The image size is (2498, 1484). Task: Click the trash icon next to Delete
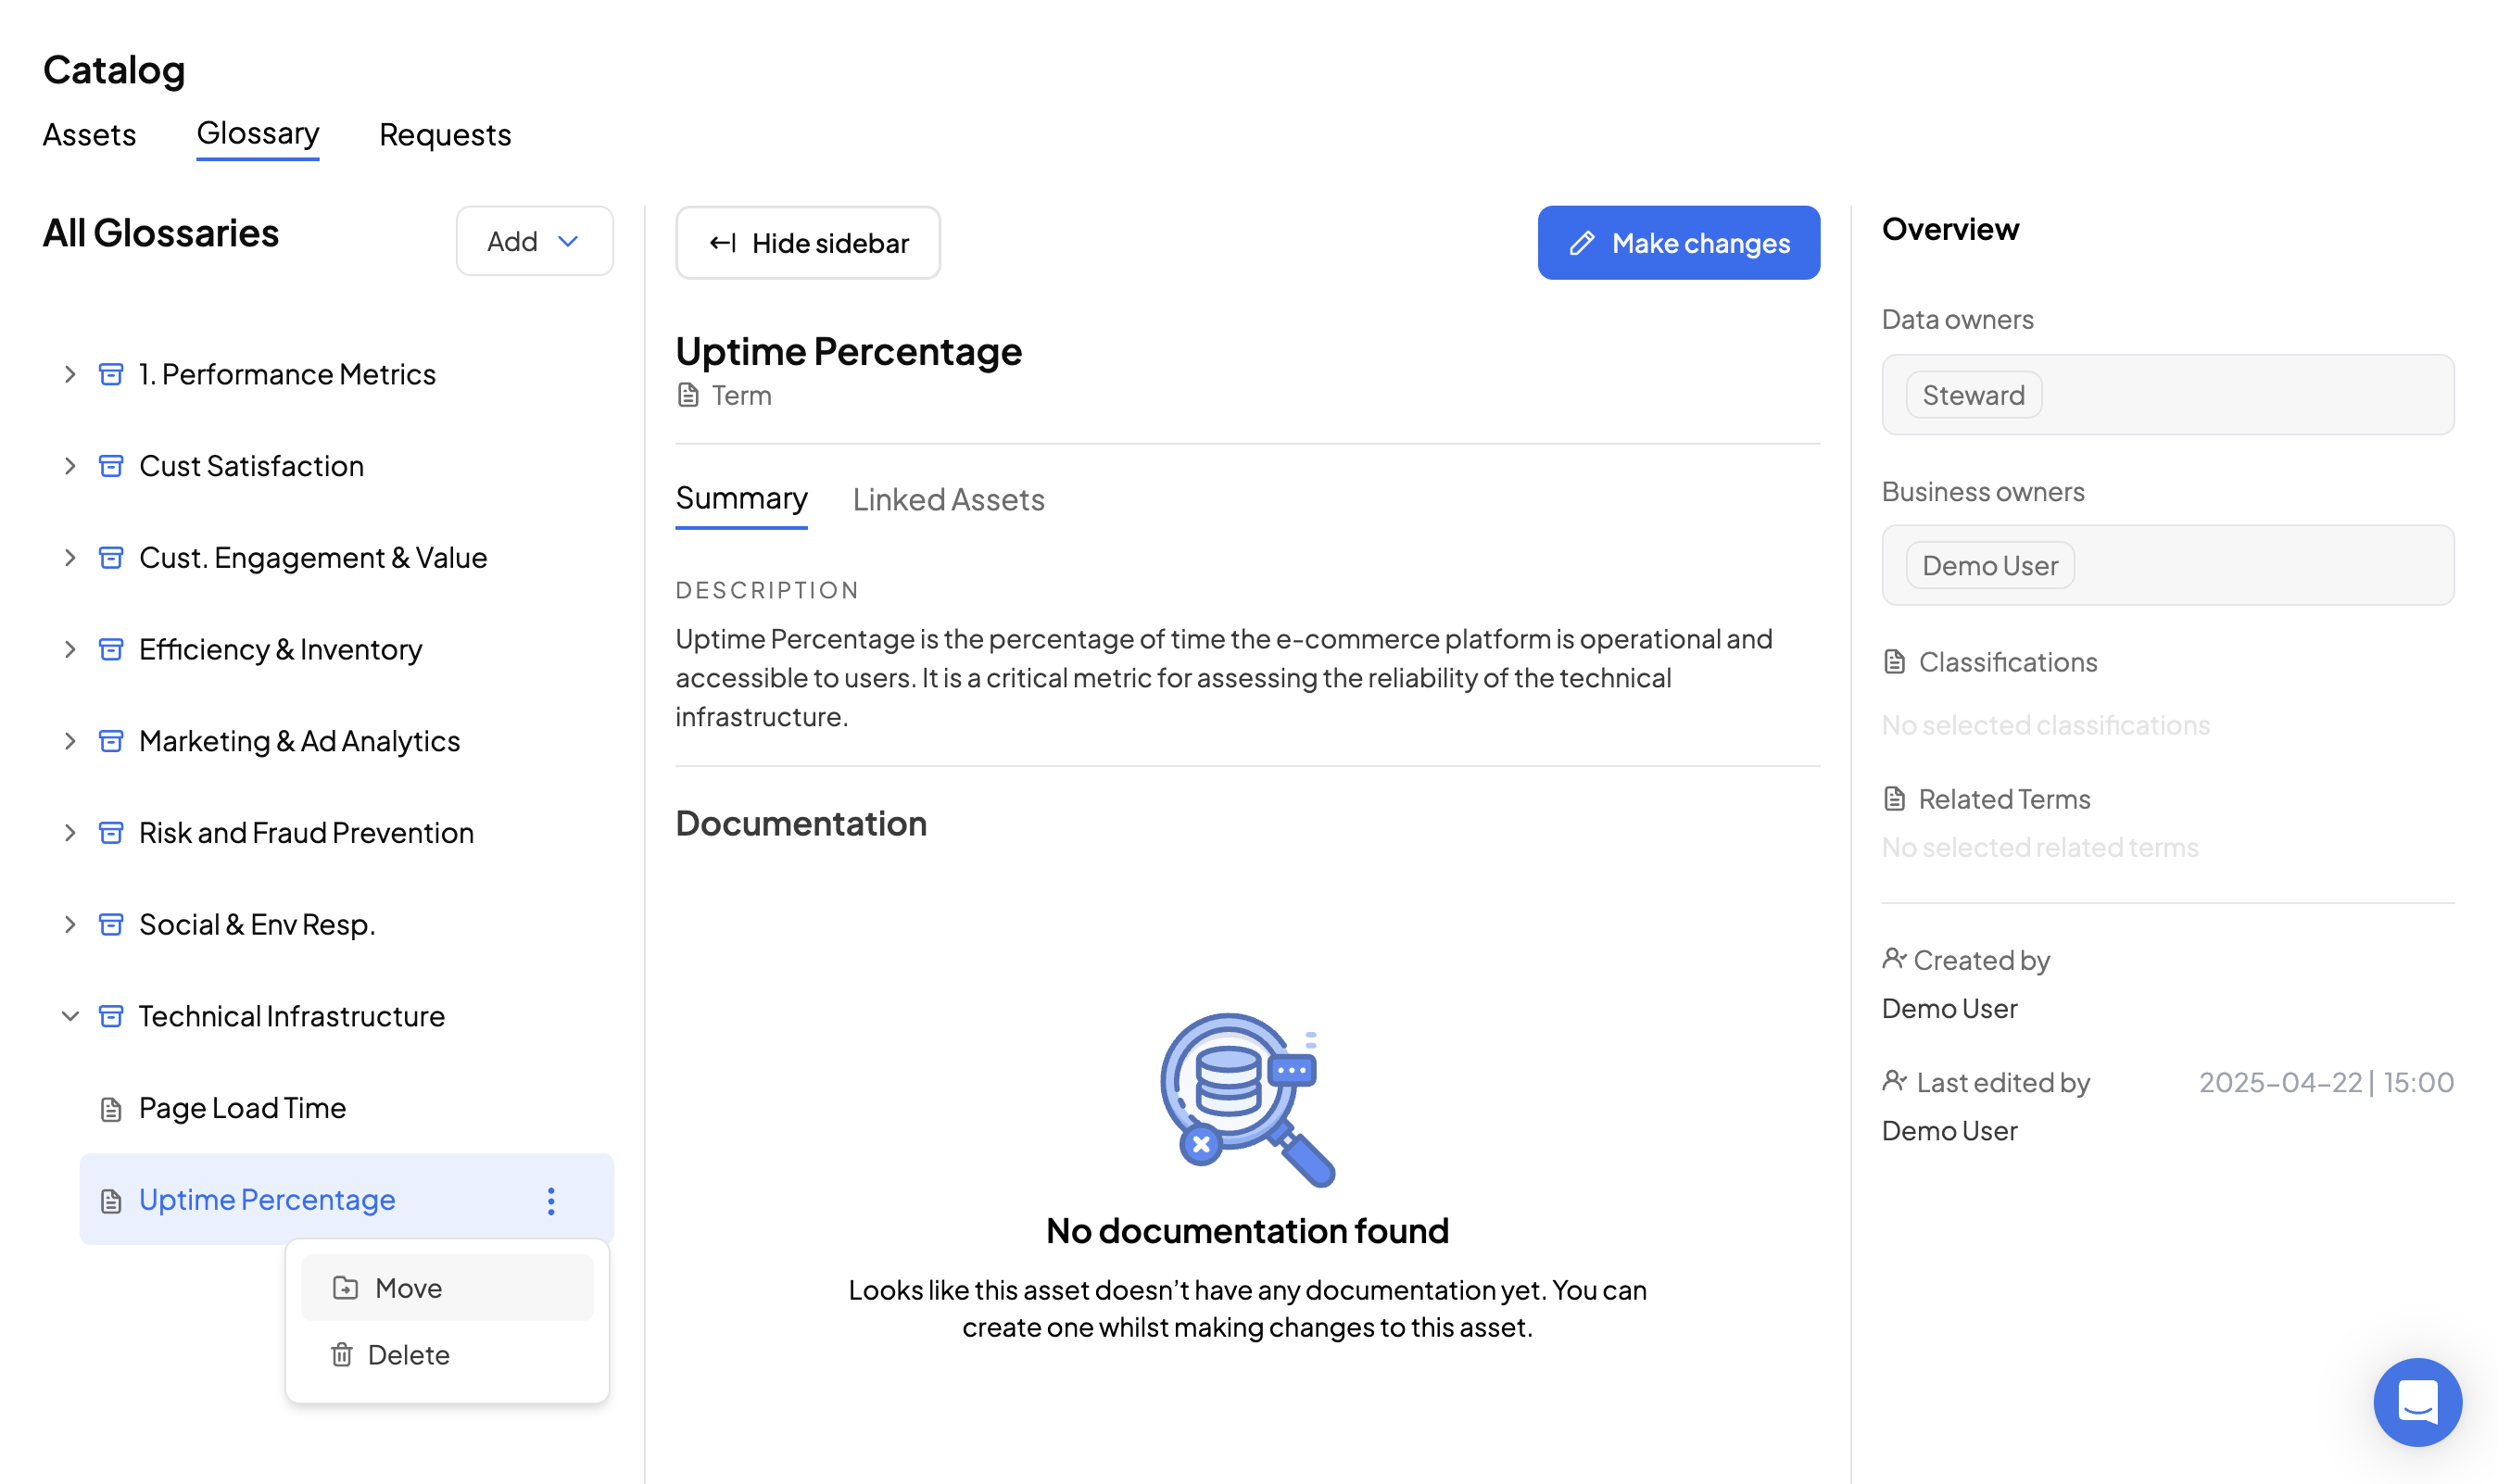tap(342, 1354)
